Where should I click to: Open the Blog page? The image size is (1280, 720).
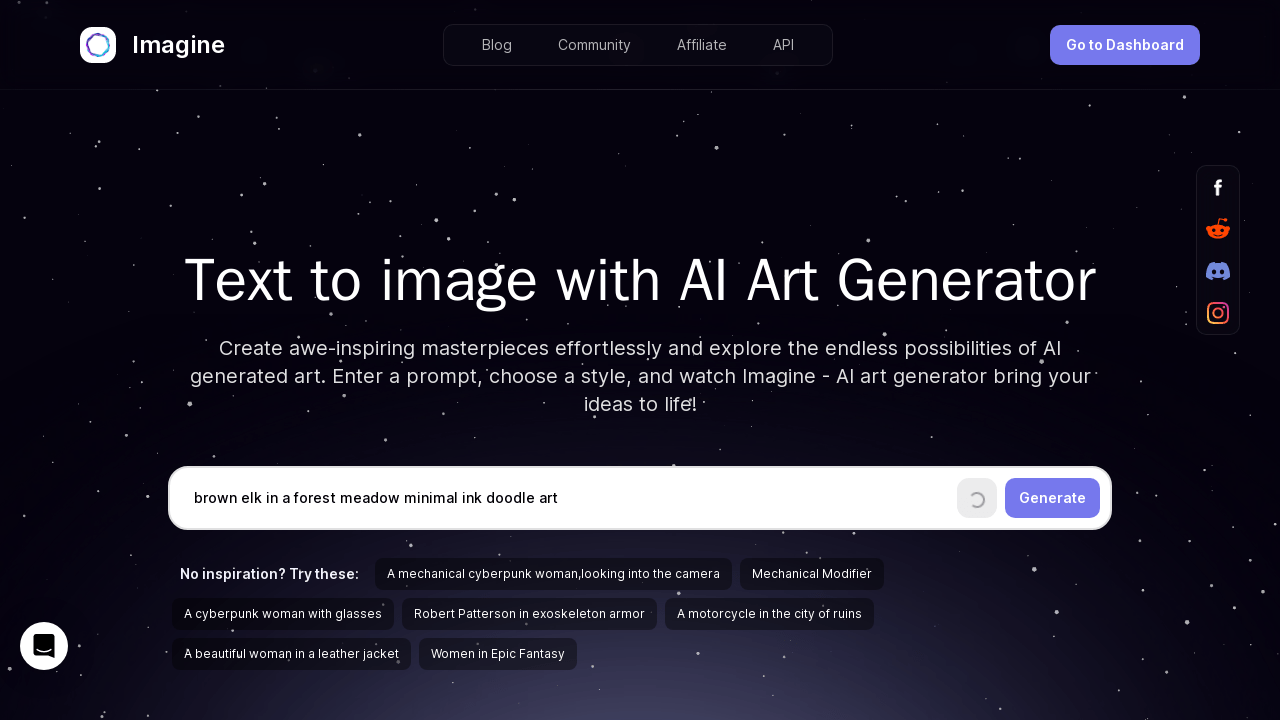point(497,45)
